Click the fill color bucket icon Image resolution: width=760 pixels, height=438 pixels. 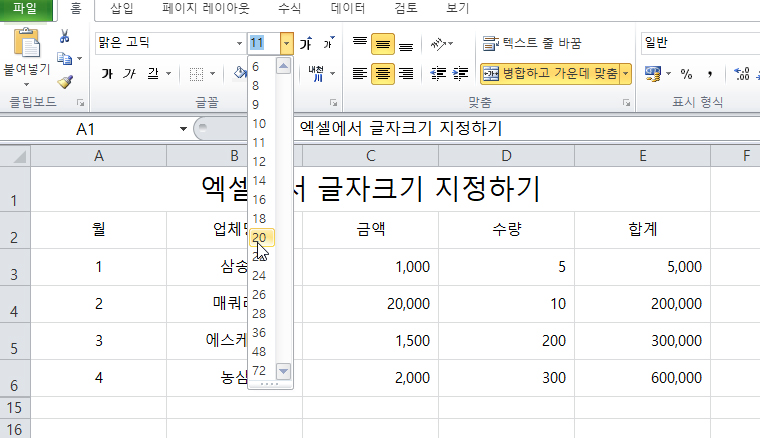coord(240,73)
